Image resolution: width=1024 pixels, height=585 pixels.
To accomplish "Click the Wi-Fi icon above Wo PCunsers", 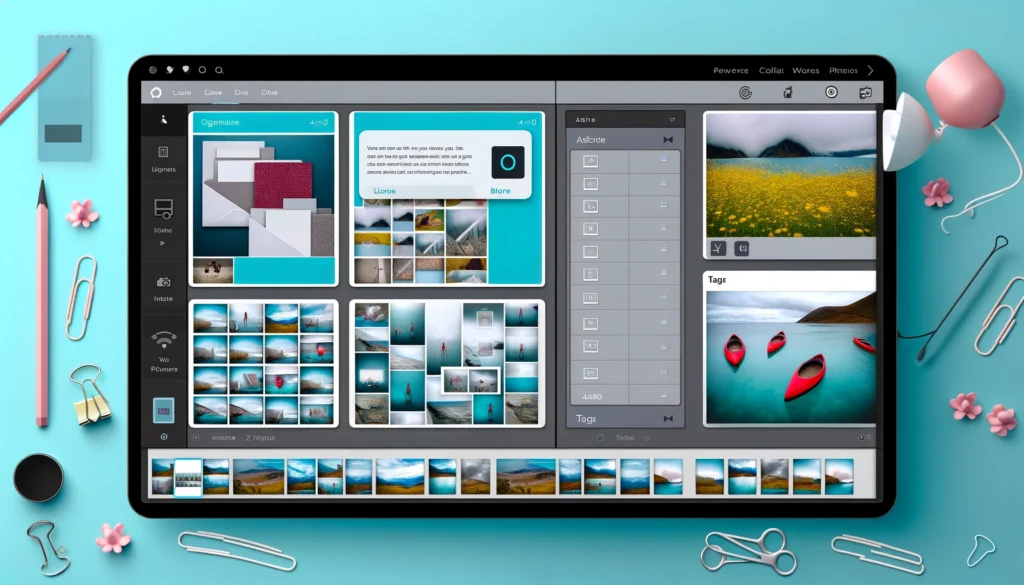I will point(163,340).
